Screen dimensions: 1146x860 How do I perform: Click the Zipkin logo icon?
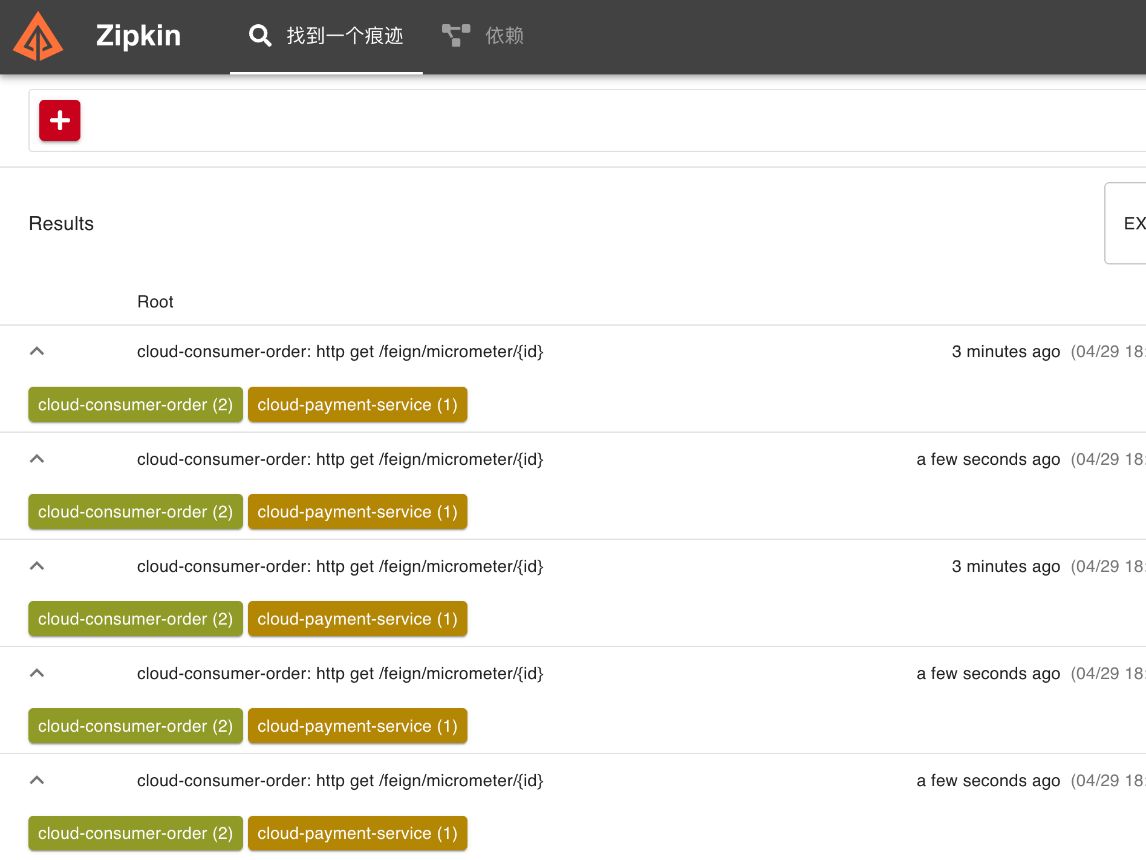[38, 36]
